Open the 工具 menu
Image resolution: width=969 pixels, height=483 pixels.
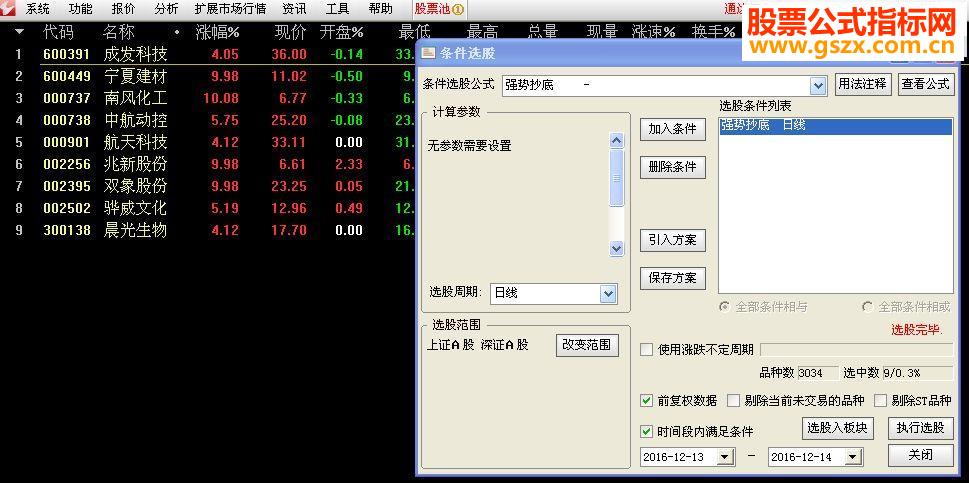pos(337,9)
